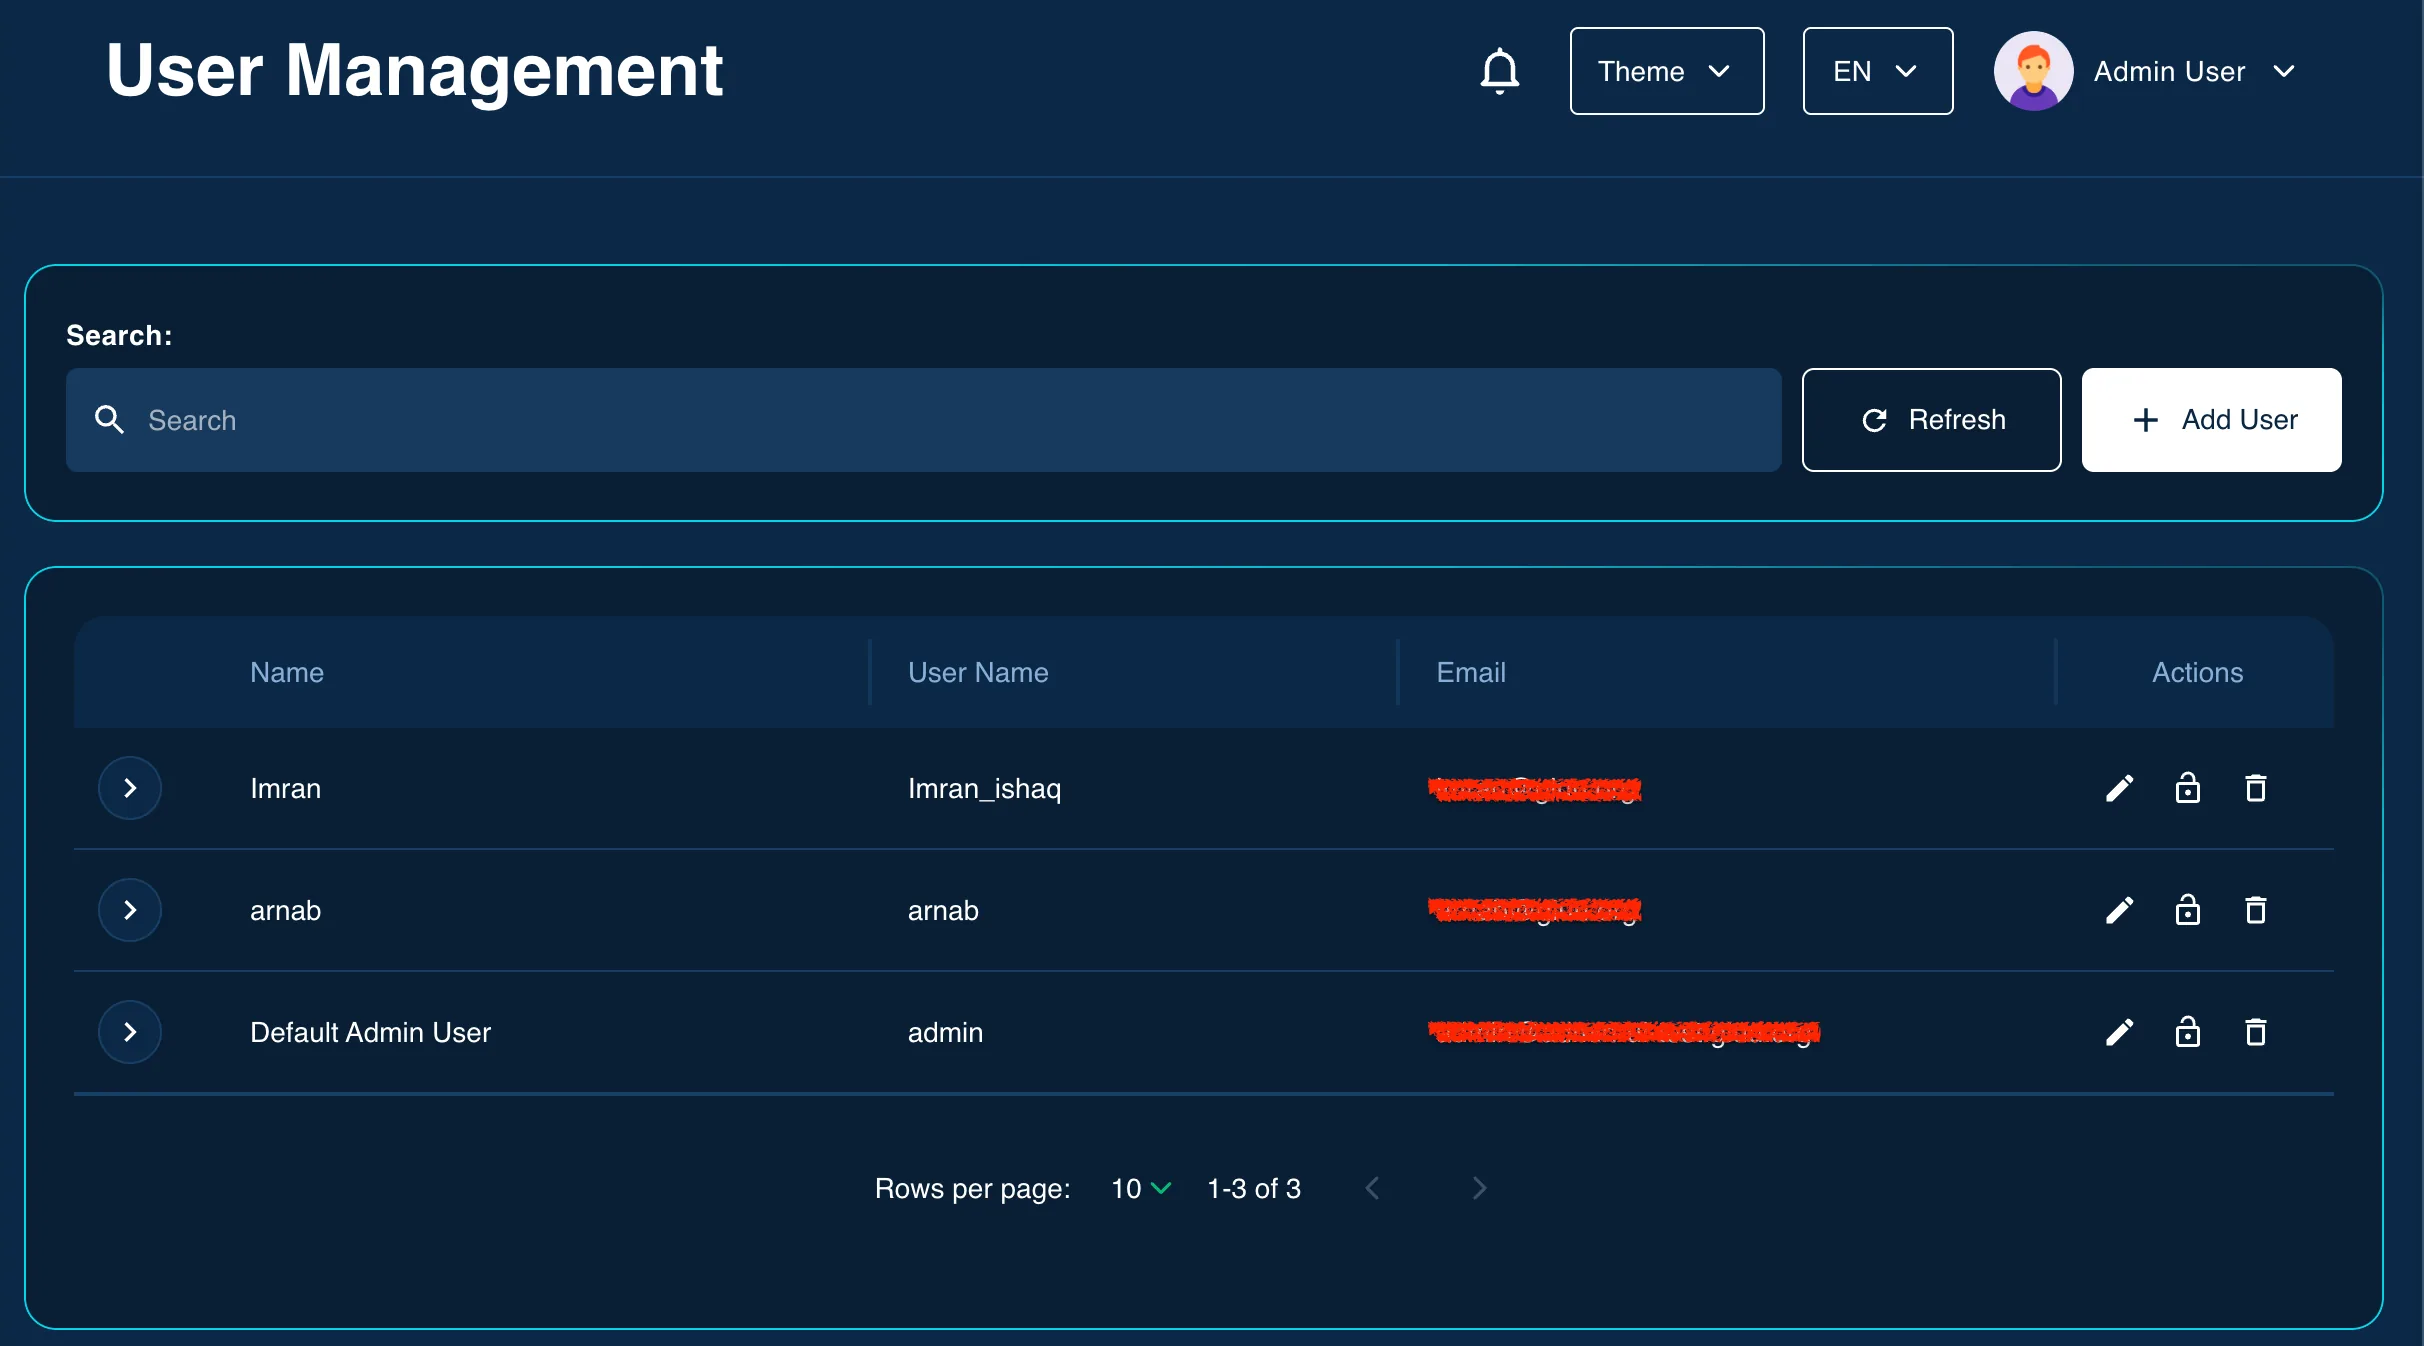
Task: Toggle lock for the arnab user
Action: [x=2187, y=910]
